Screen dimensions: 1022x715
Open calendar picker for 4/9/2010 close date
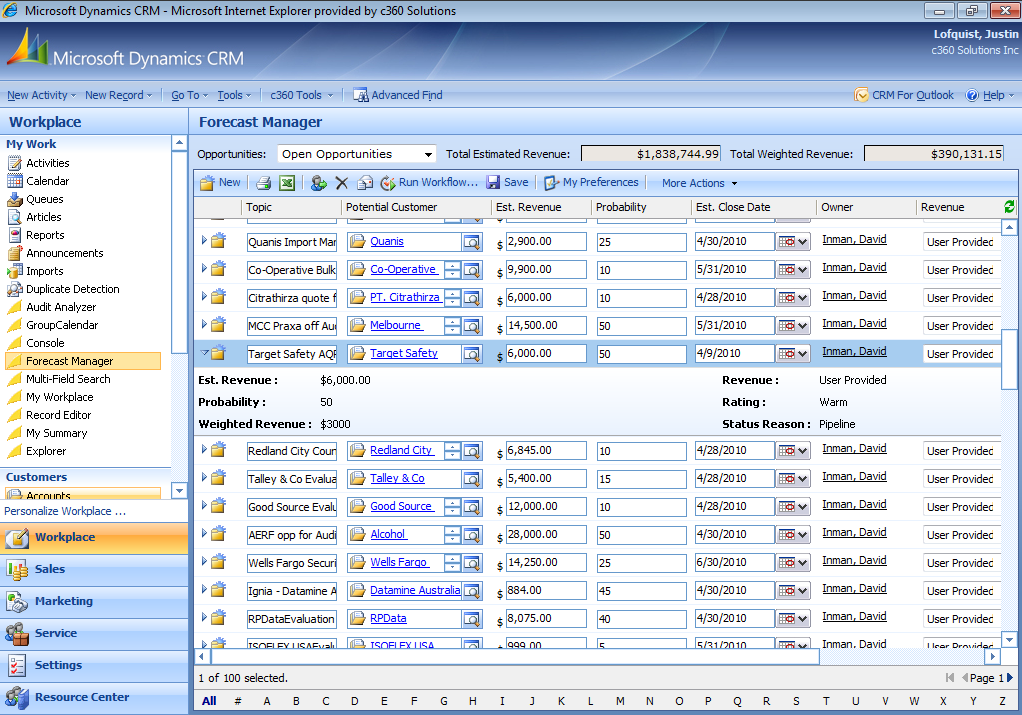tap(793, 354)
